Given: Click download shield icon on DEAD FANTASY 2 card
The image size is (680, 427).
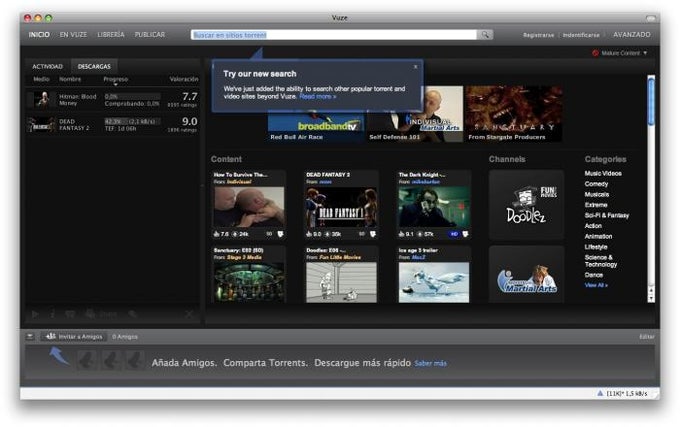Looking at the screenshot, I should tap(373, 234).
